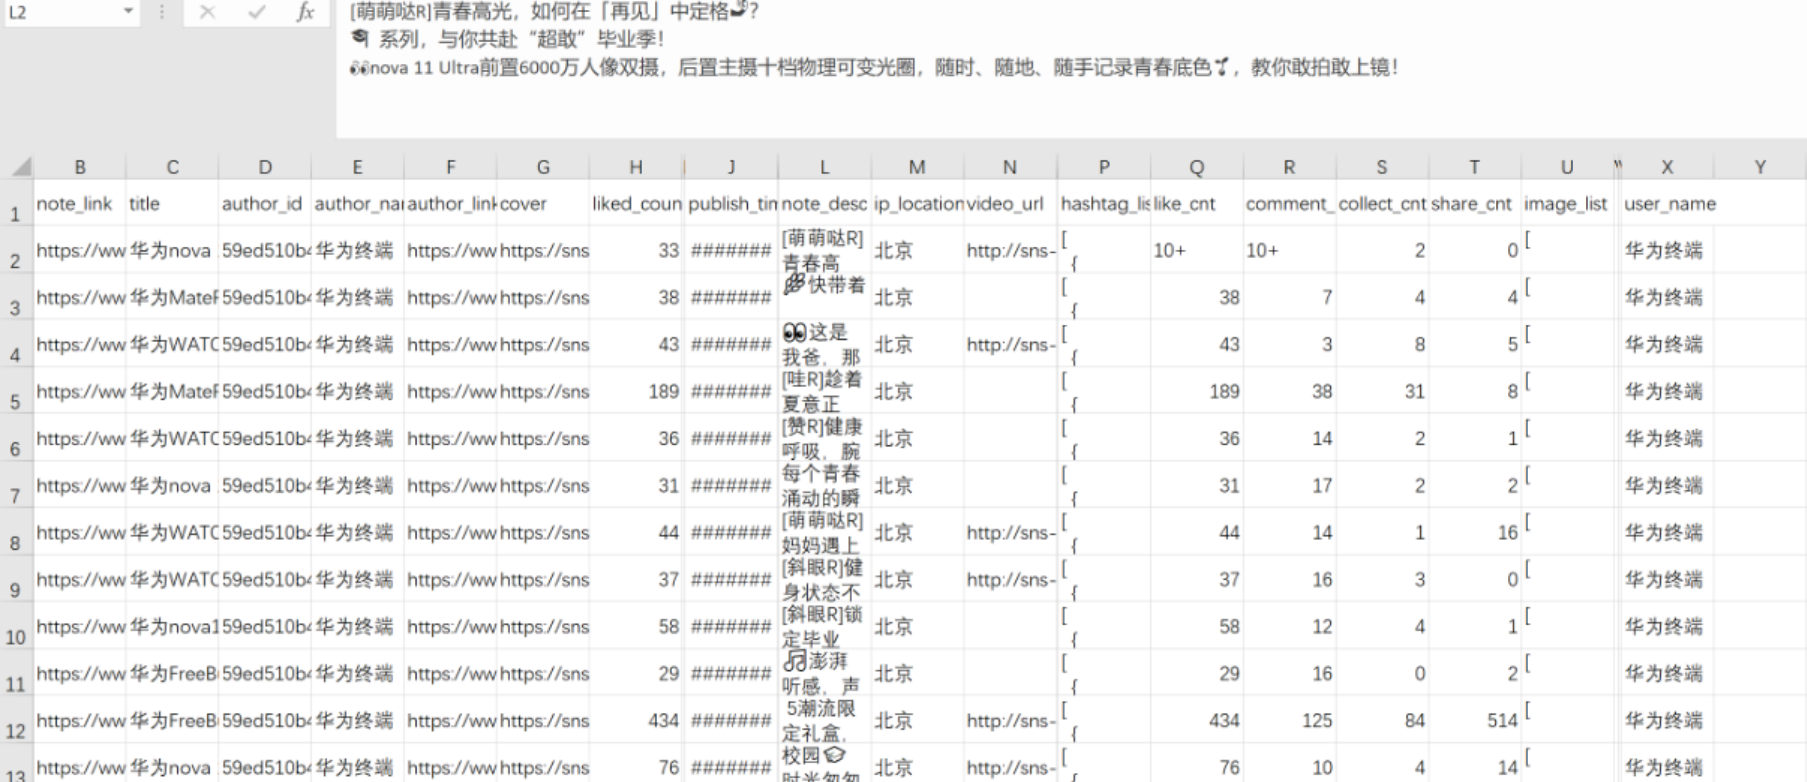Click the select-all corner triangle of the sheet

click(x=21, y=166)
